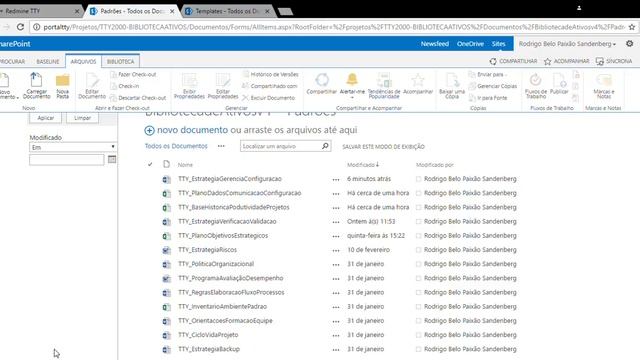Switch to the ARQUIVOS ribbon tab

click(83, 61)
